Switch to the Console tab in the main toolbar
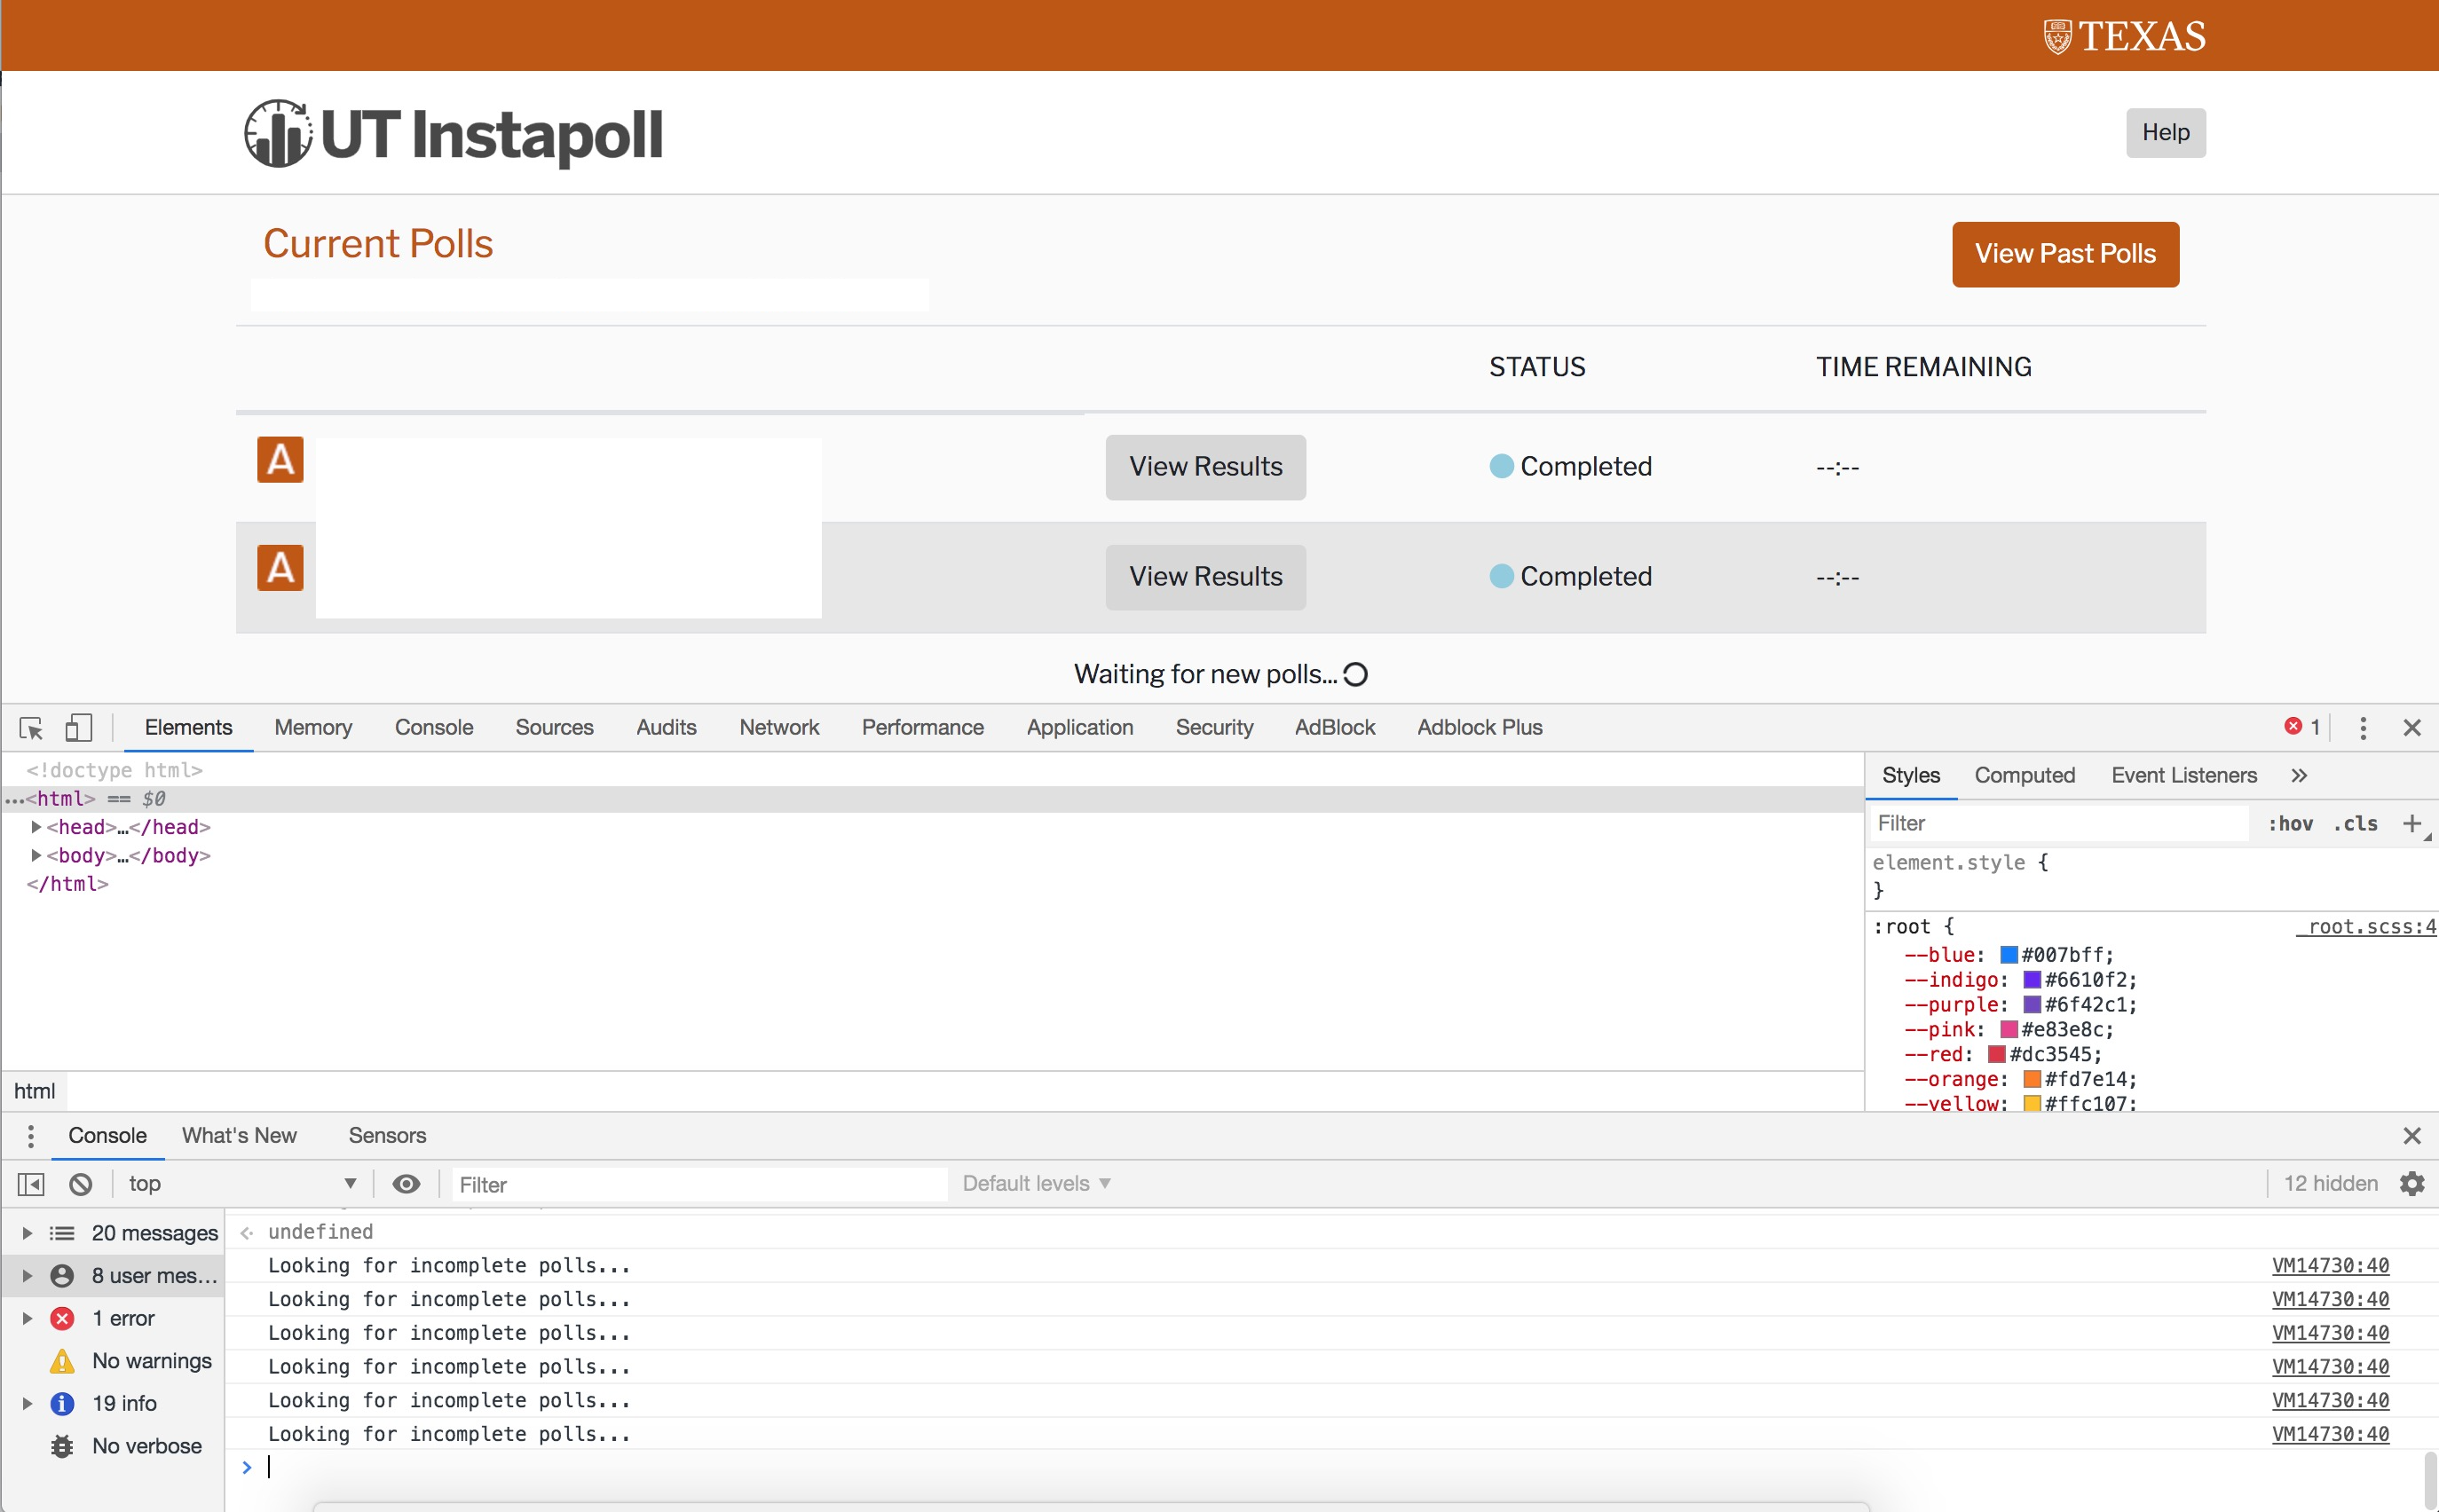Screen dimensions: 2439x1512 tap(433, 727)
